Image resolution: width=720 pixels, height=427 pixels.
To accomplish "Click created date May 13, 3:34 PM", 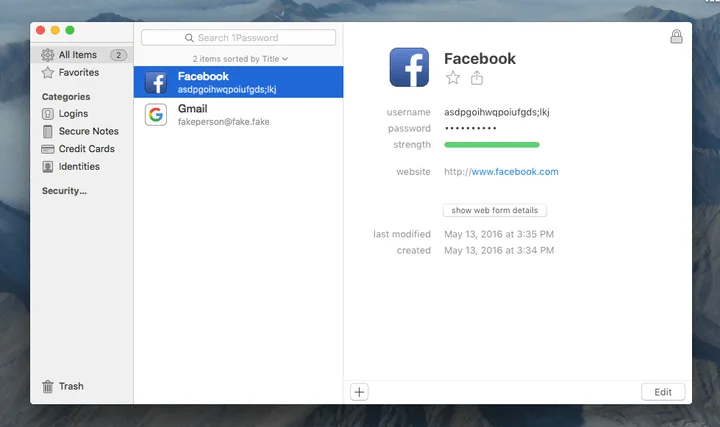I will click(499, 250).
